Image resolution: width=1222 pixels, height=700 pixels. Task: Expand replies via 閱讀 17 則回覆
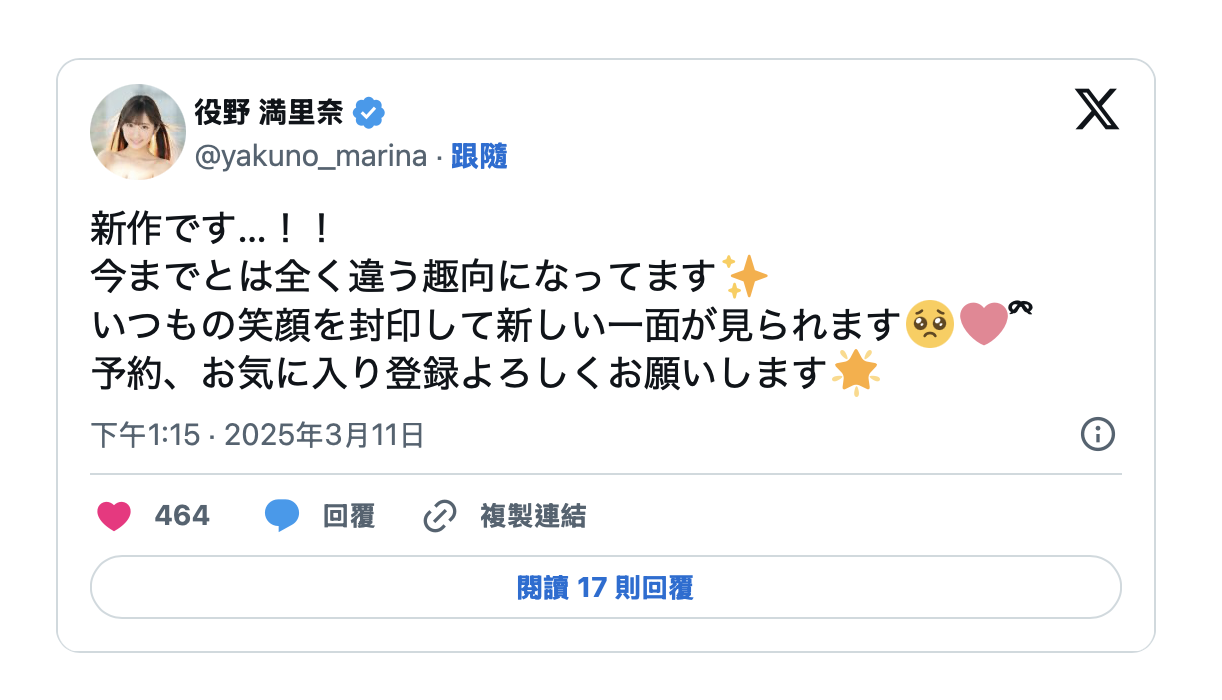point(606,588)
